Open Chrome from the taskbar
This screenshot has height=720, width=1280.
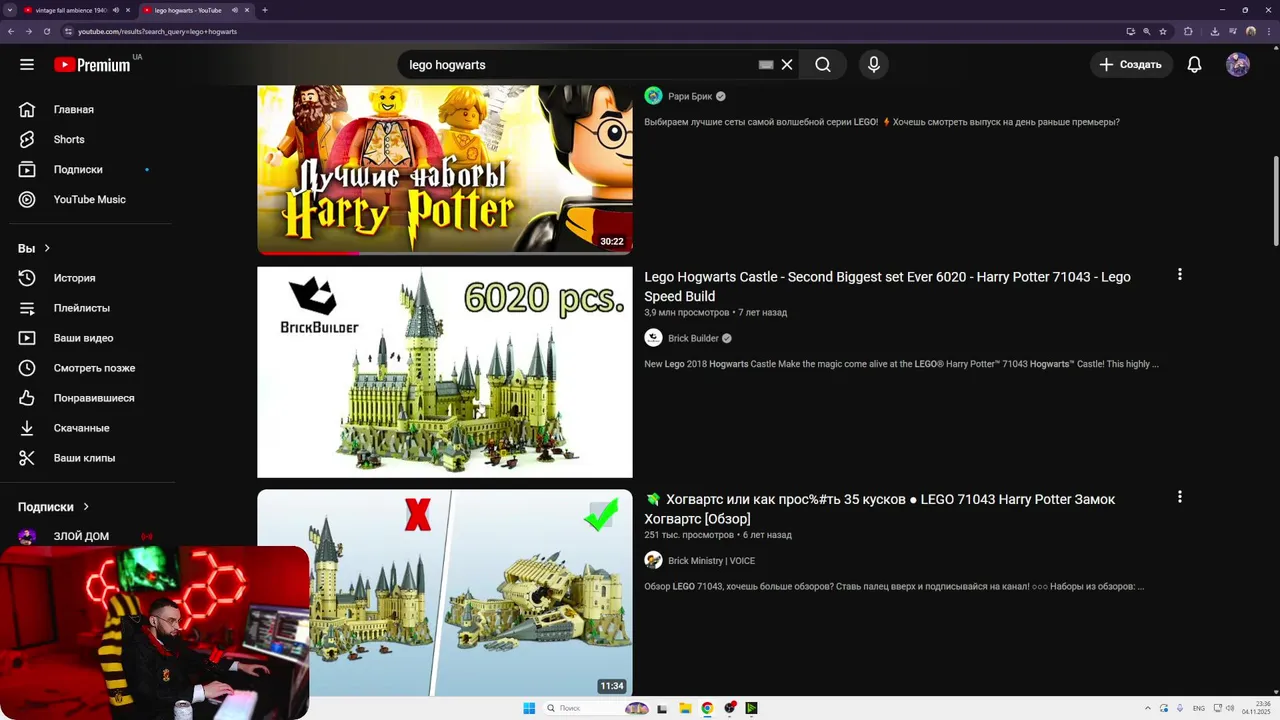pos(707,708)
